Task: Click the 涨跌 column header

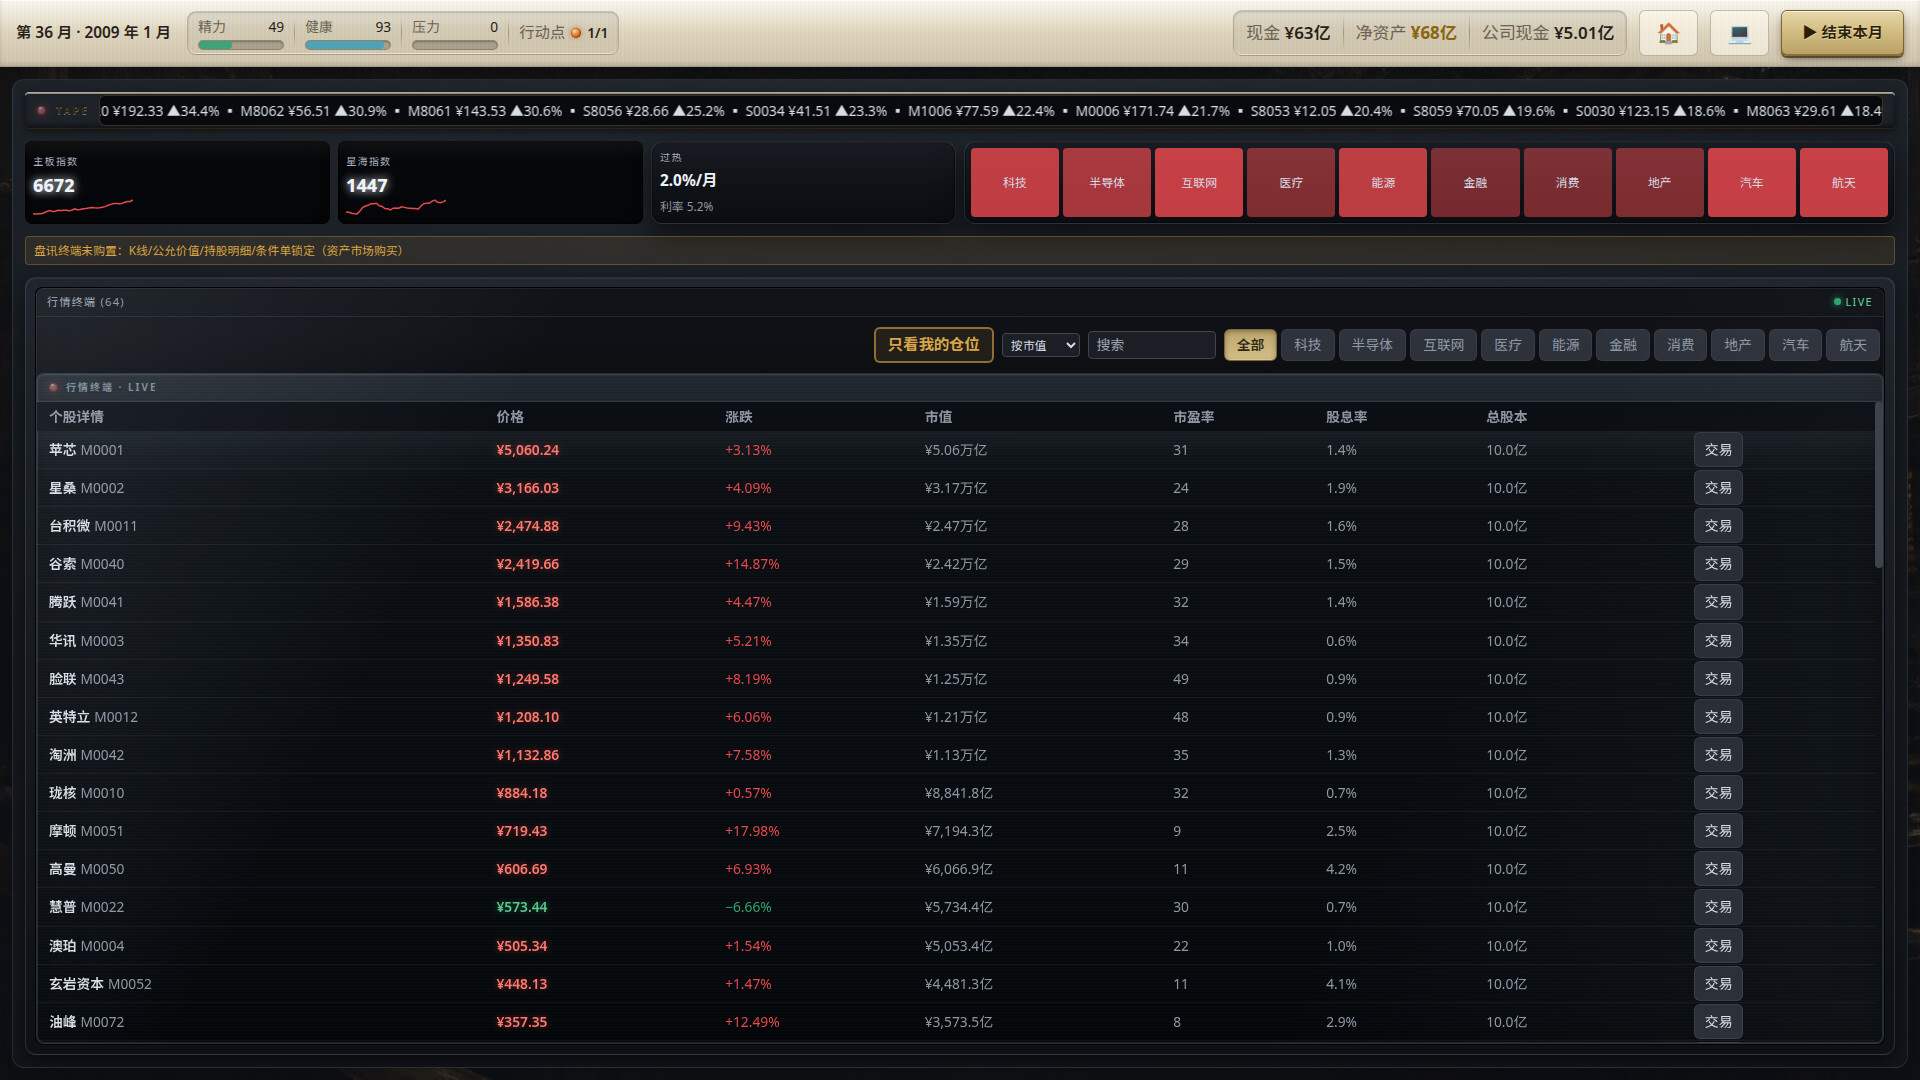Action: click(x=739, y=417)
